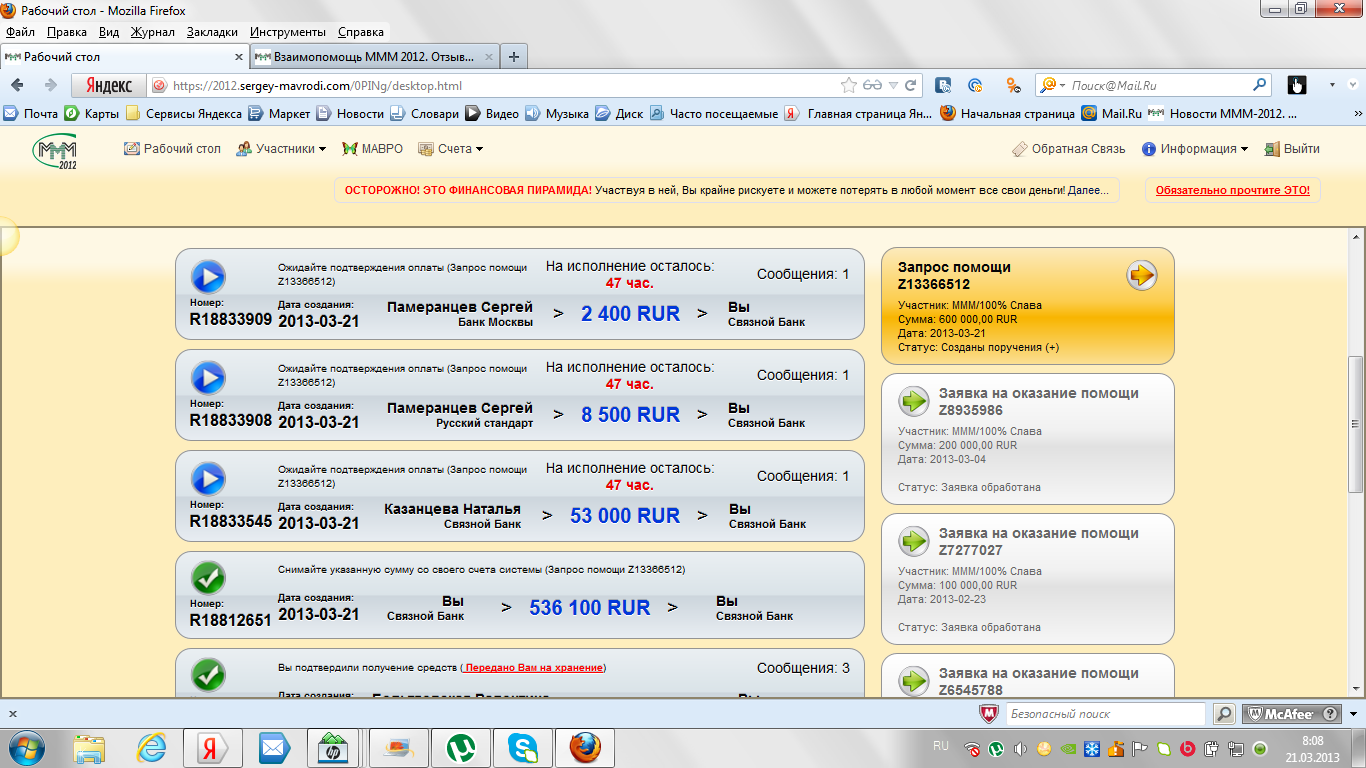This screenshot has width=1366, height=768.
Task: Click the Обратная Связь link
Action: [1068, 149]
